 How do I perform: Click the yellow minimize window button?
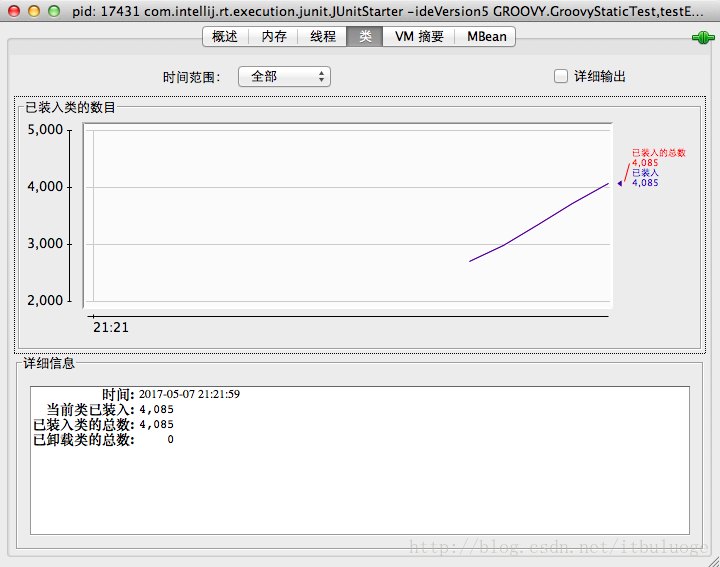tap(34, 11)
